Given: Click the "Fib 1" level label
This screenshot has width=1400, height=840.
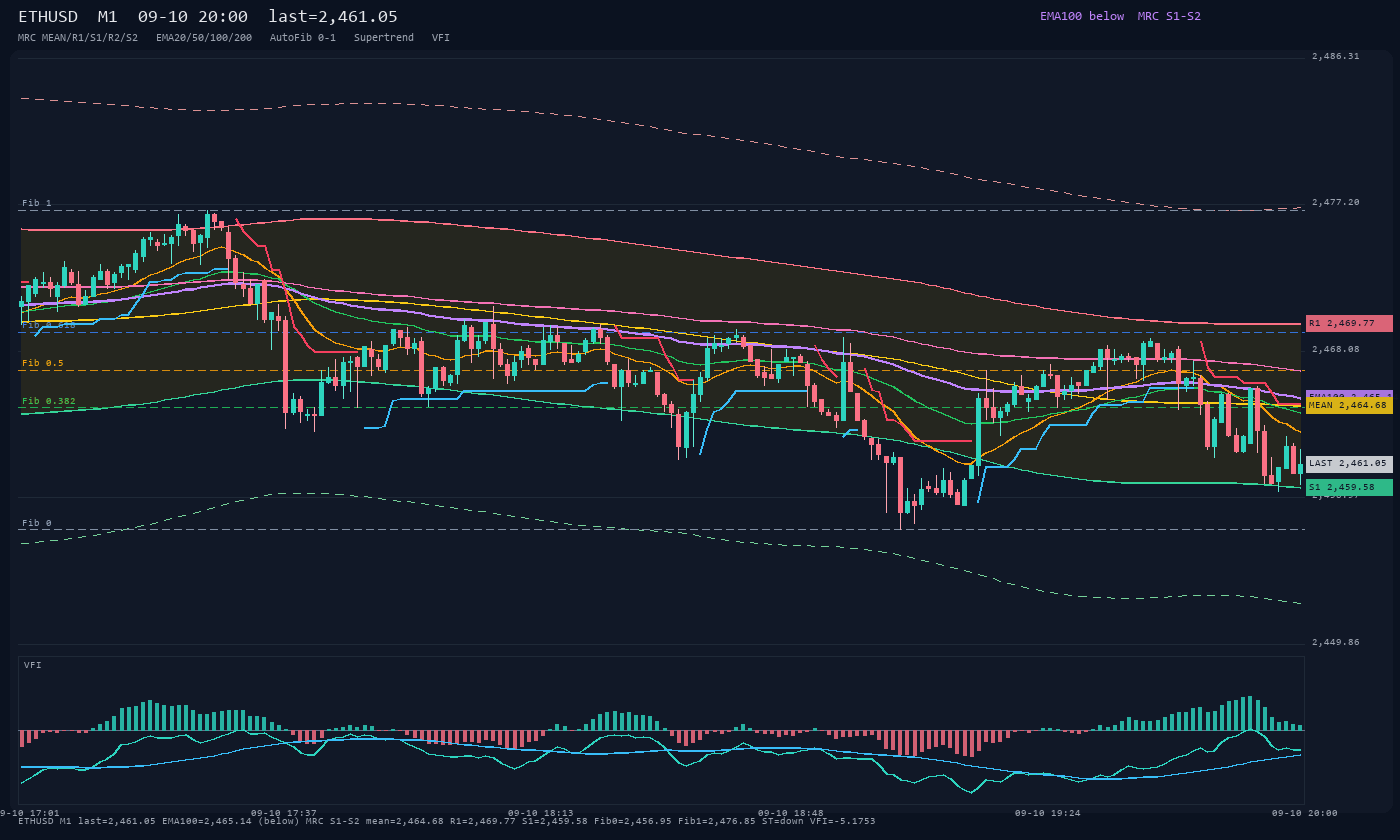Looking at the screenshot, I should point(37,203).
